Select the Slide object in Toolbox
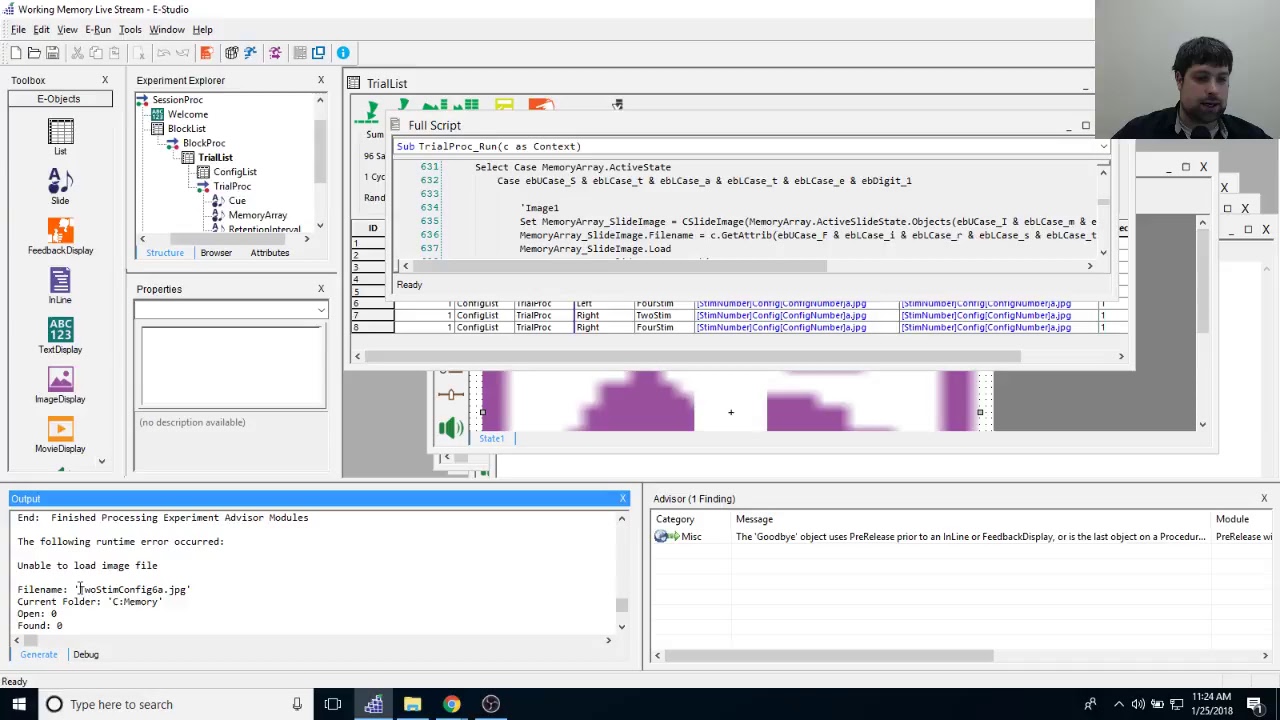Screen dimensions: 1280x720 coord(60,186)
